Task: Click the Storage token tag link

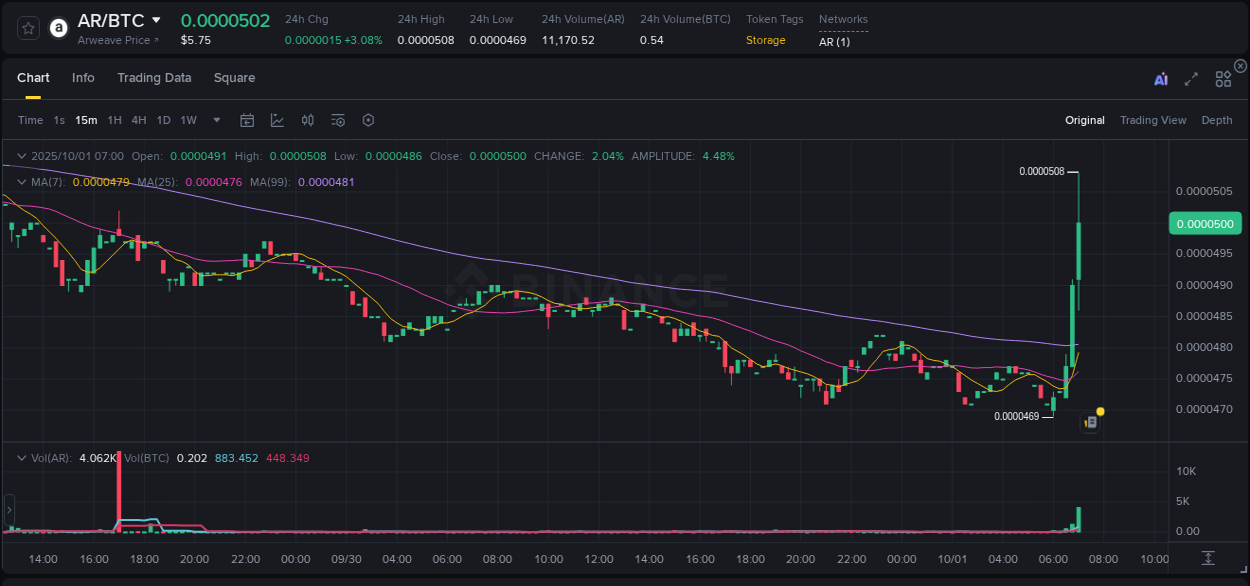Action: (765, 40)
